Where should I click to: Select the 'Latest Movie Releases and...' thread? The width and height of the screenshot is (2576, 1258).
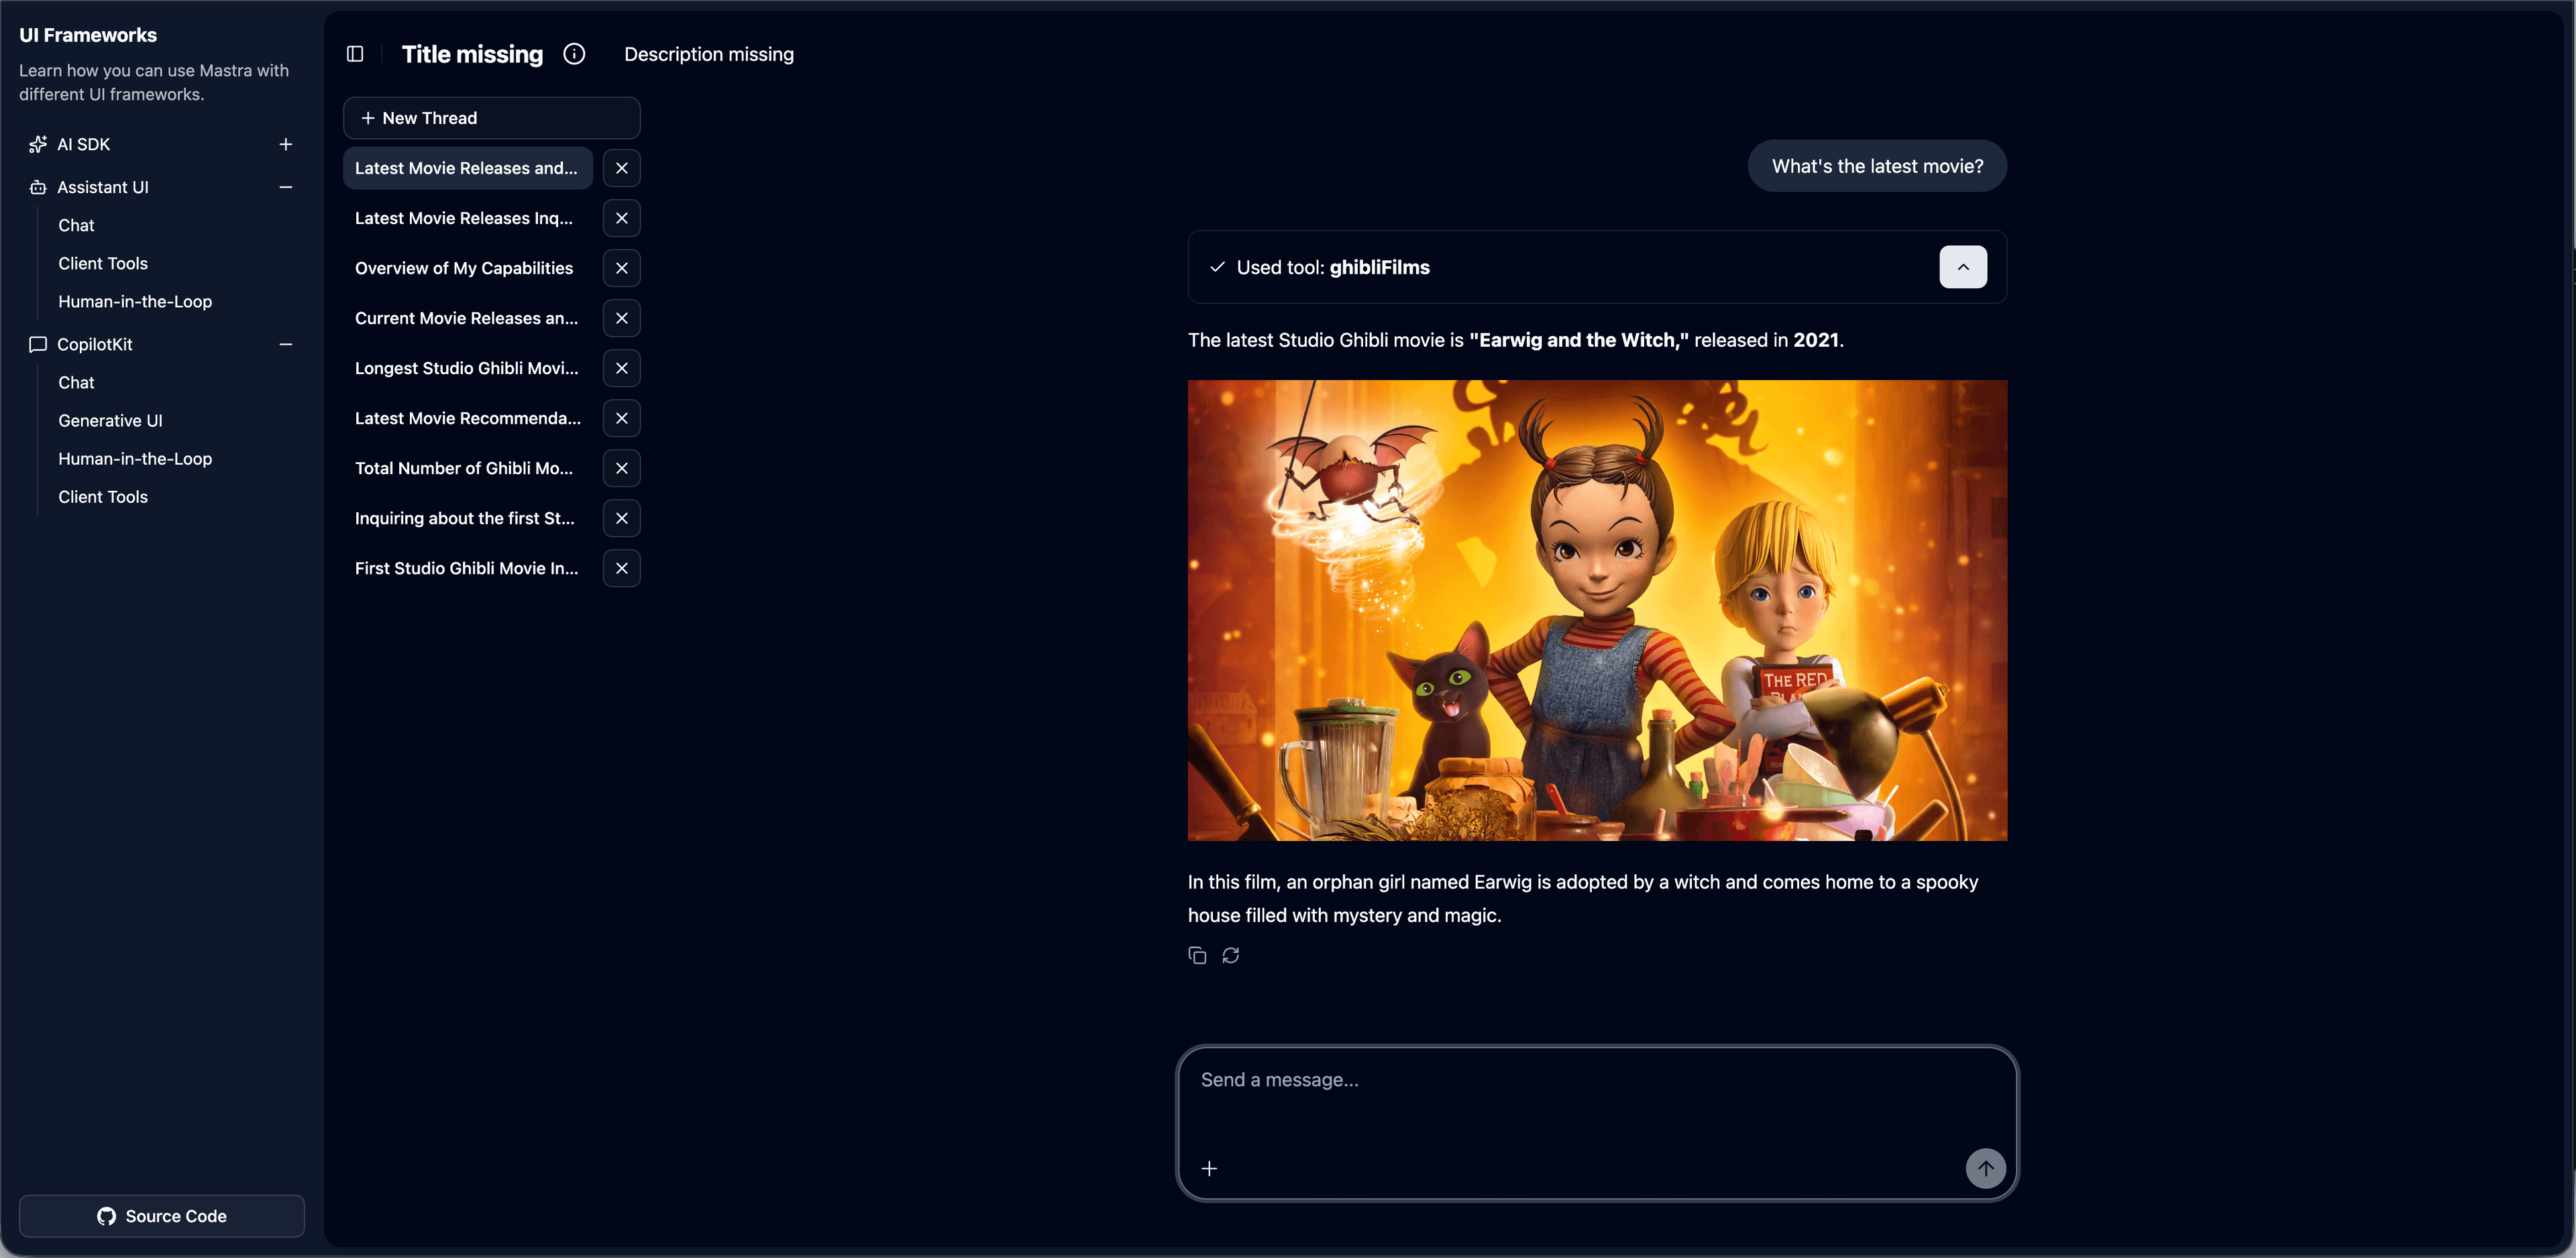point(468,168)
